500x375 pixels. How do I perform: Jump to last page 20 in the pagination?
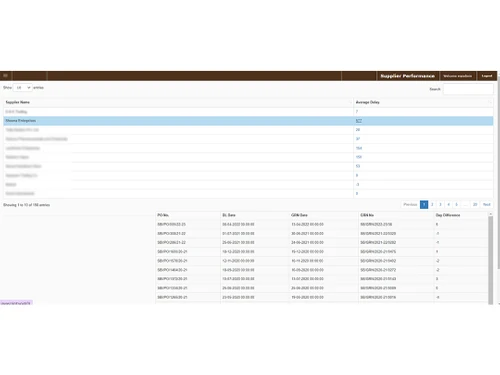(x=475, y=204)
